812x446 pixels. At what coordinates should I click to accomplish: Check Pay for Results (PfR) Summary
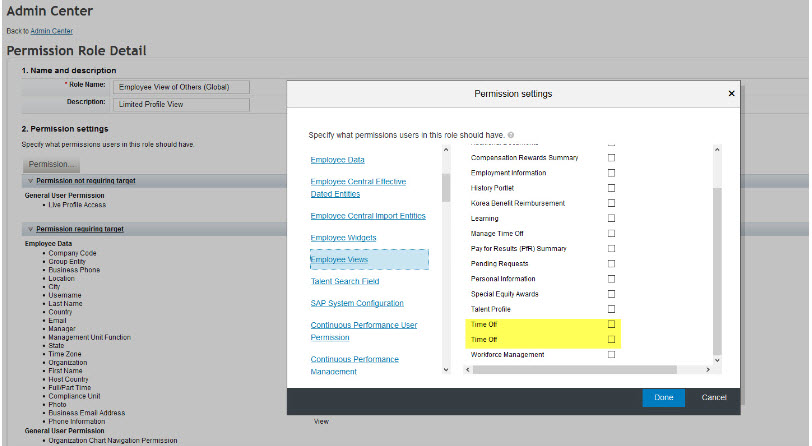point(611,249)
